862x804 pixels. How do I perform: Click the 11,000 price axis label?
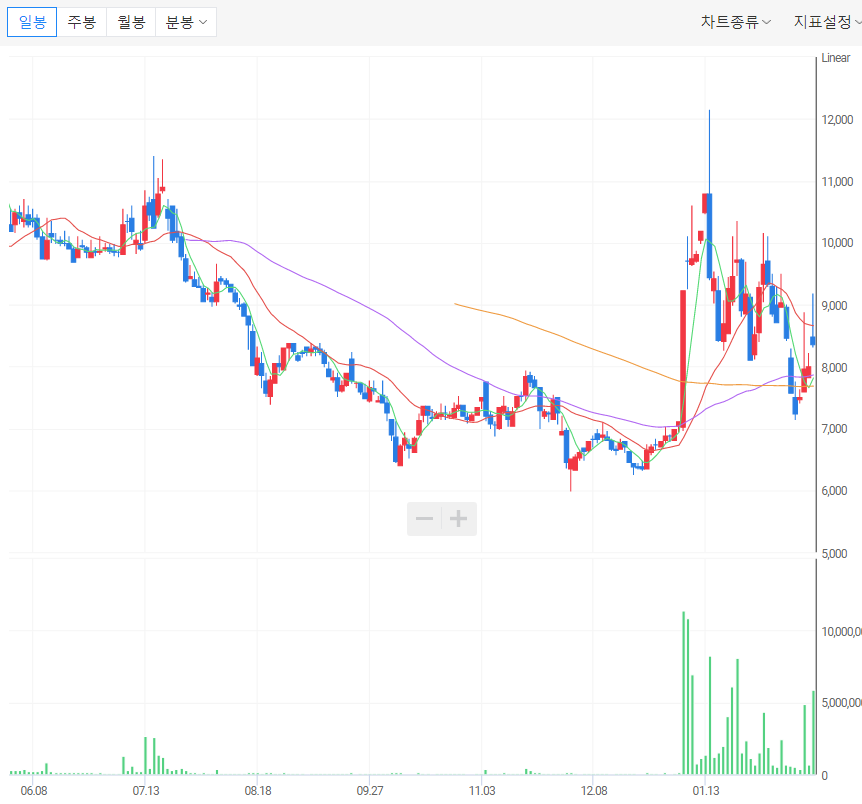[x=837, y=181]
